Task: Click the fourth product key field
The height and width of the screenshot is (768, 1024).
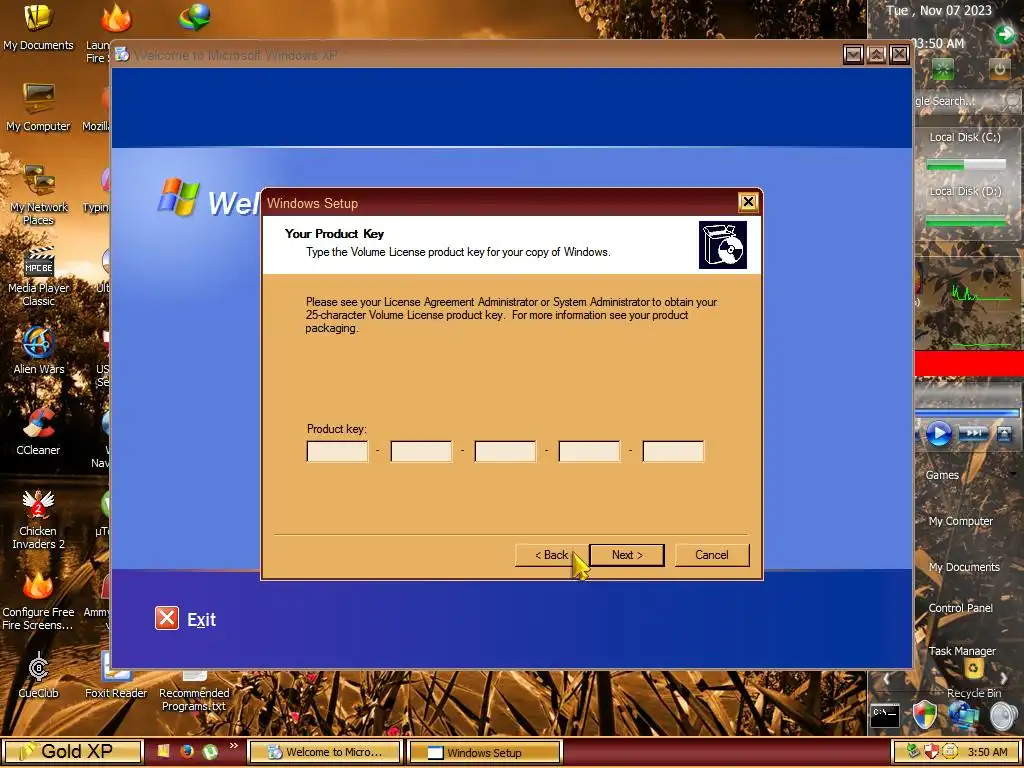Action: click(589, 451)
